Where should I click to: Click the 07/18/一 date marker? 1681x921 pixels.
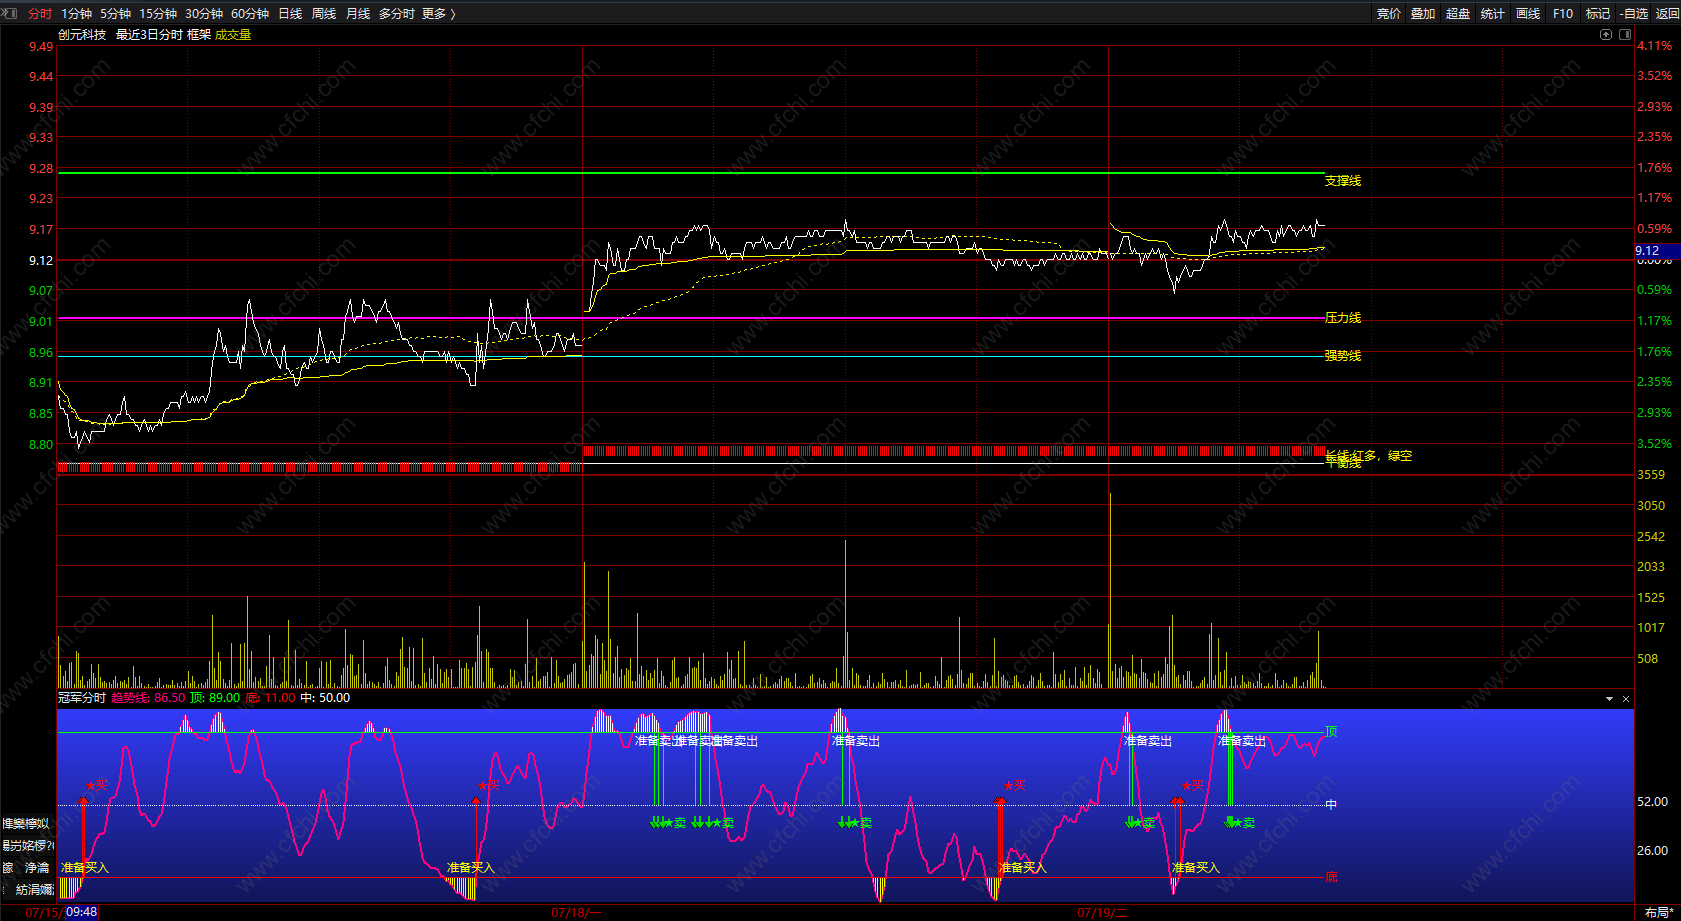coord(577,913)
